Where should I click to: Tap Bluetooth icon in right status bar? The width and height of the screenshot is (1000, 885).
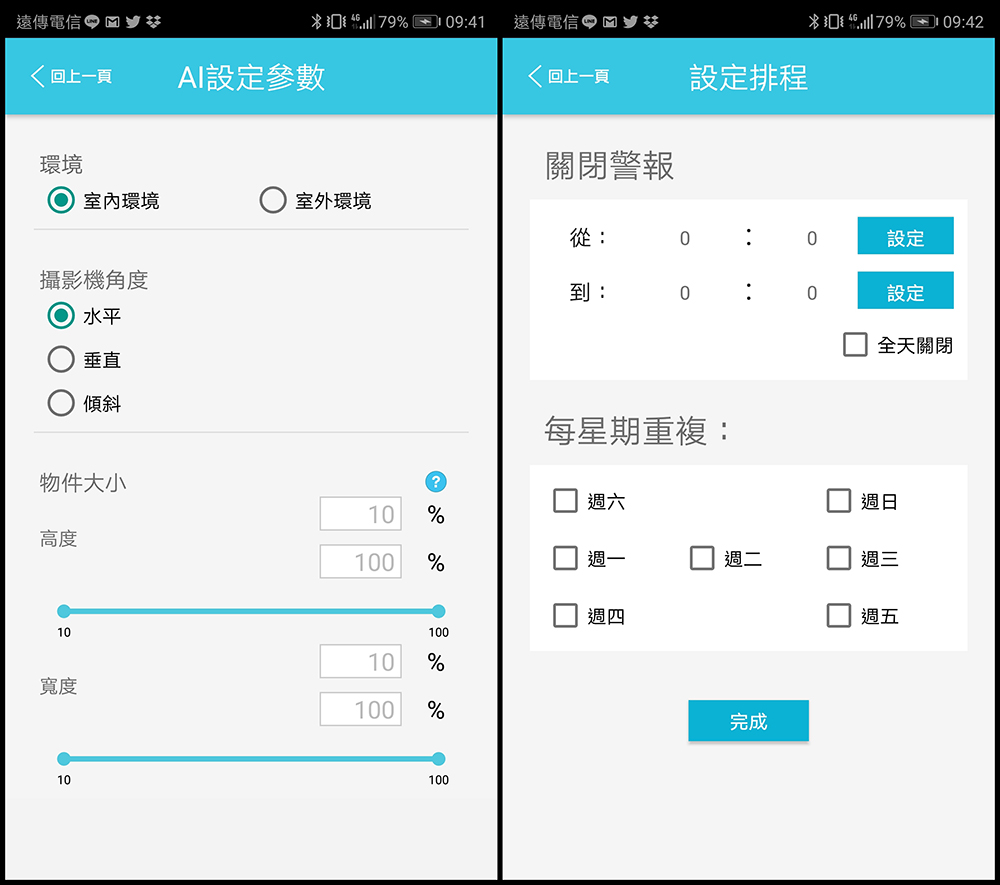pyautogui.click(x=813, y=22)
